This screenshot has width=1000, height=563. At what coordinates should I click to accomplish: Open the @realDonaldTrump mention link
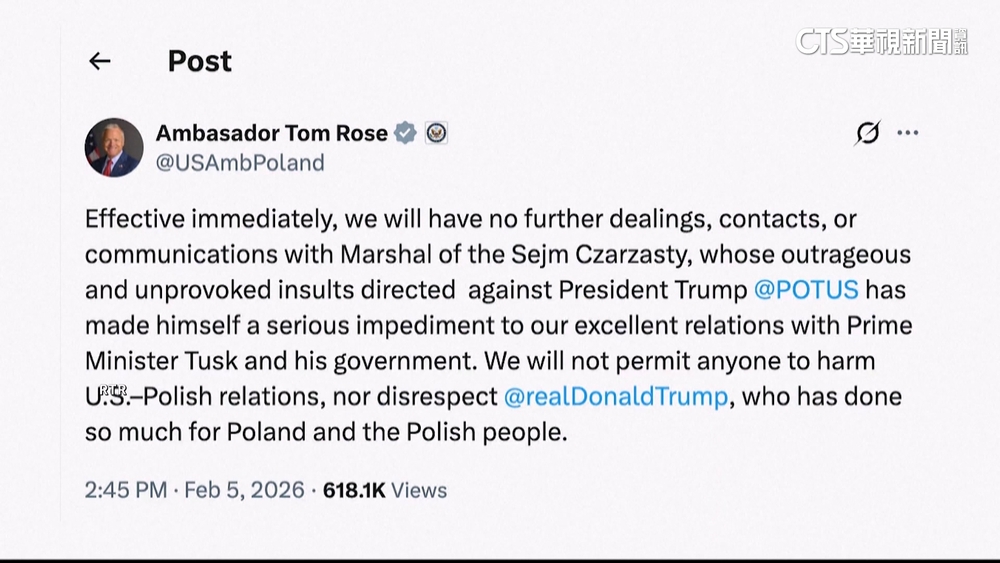(x=615, y=396)
